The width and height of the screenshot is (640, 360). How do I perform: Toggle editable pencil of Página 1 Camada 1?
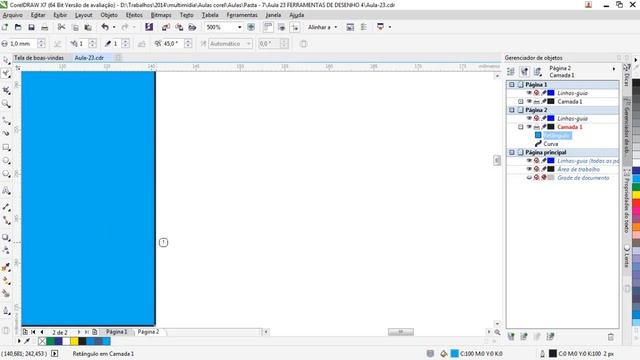[544, 101]
